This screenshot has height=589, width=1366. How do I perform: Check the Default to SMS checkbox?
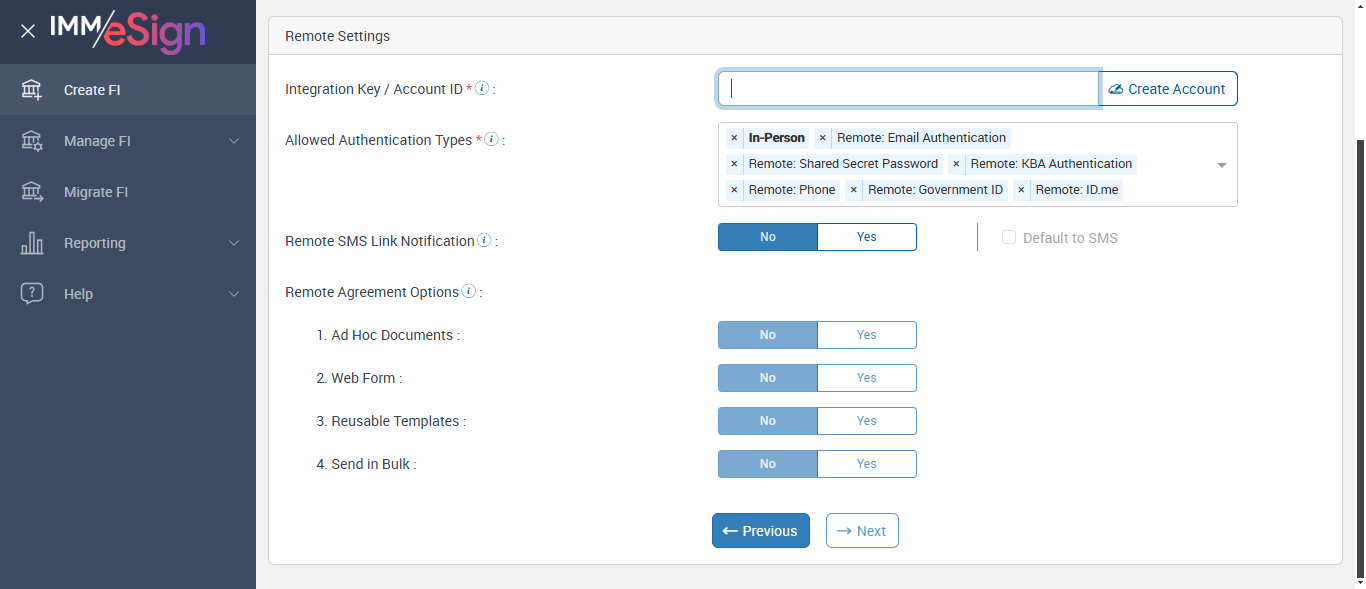tap(1009, 238)
